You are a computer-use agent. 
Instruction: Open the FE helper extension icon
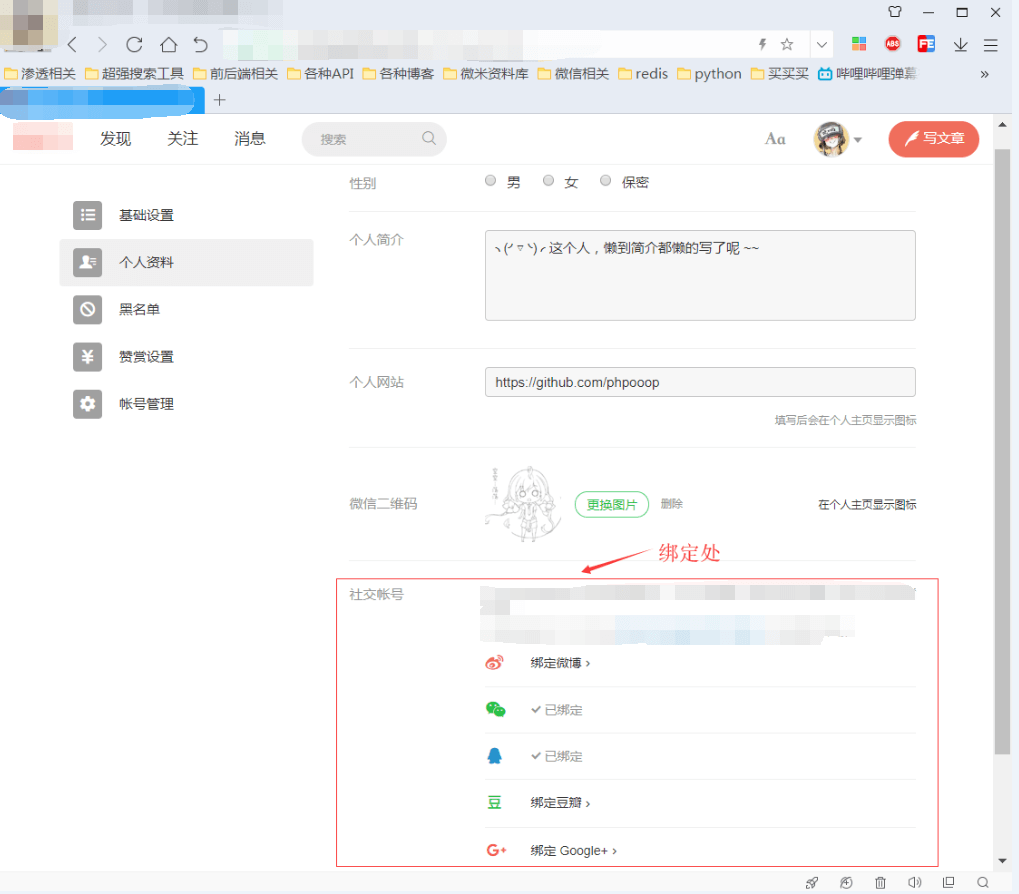point(926,44)
